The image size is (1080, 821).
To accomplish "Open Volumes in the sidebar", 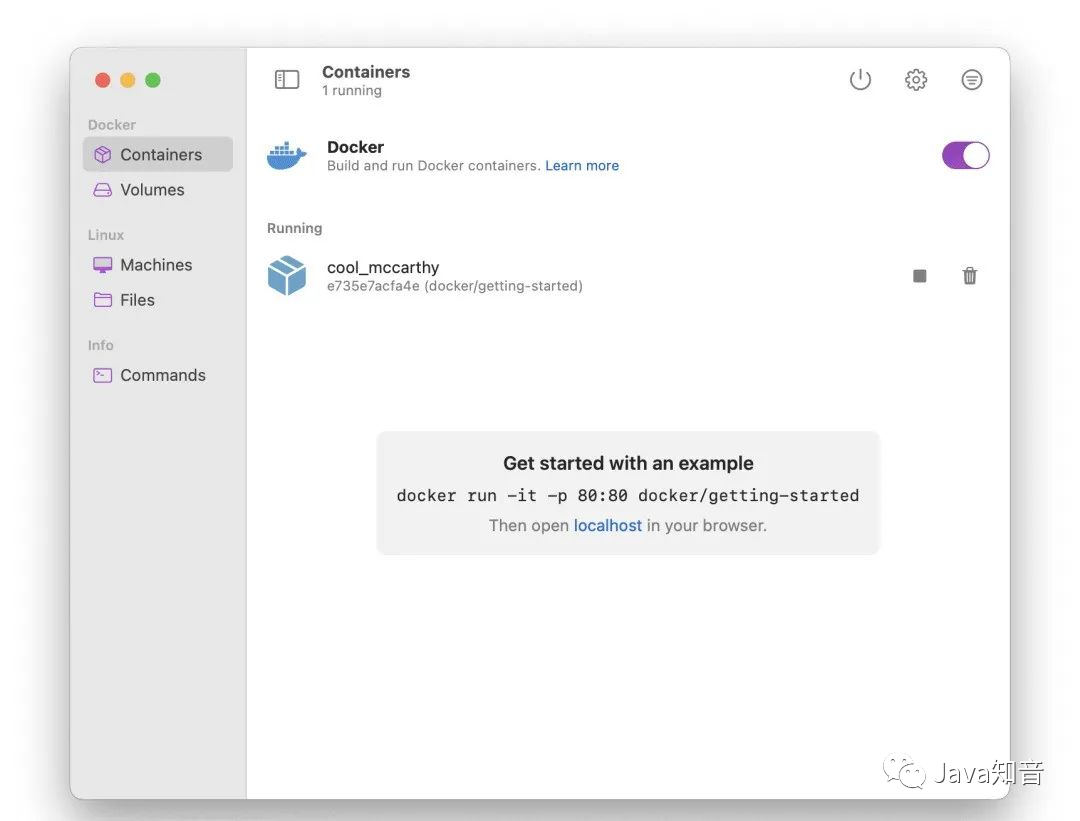I will pos(151,190).
